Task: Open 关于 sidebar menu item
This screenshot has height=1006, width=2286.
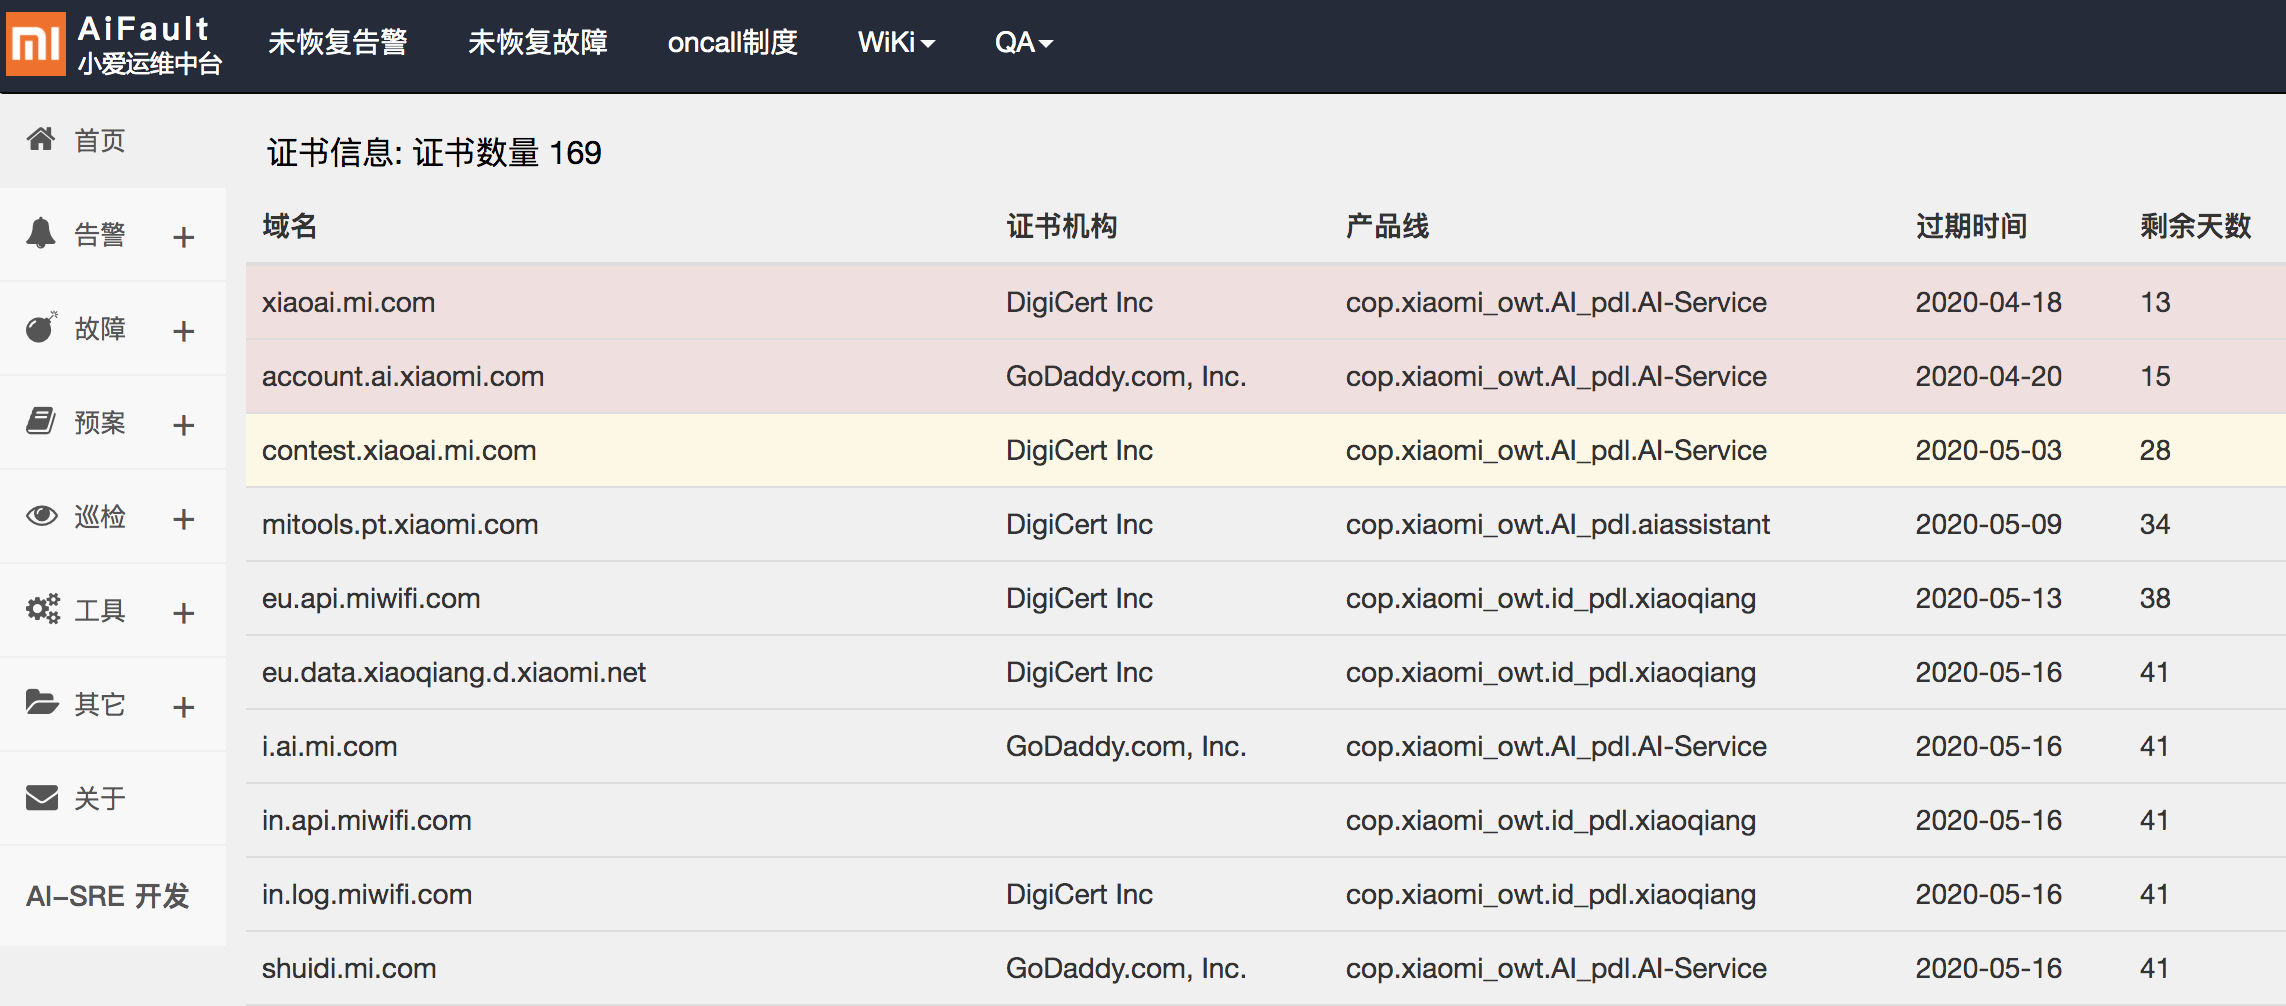Action: pos(100,799)
